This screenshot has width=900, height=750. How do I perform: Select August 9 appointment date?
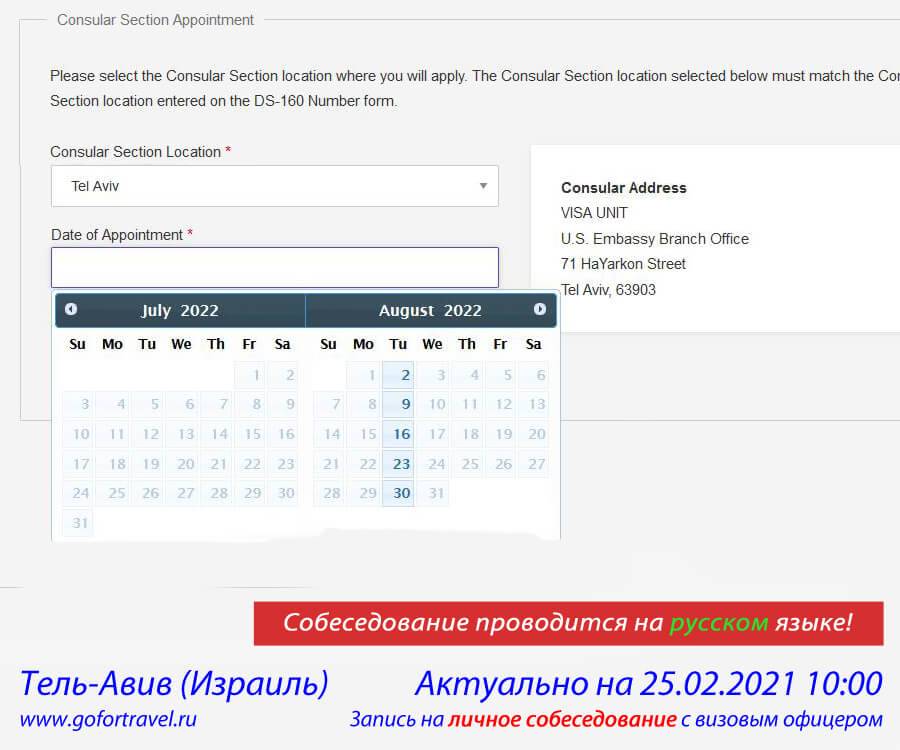[398, 405]
